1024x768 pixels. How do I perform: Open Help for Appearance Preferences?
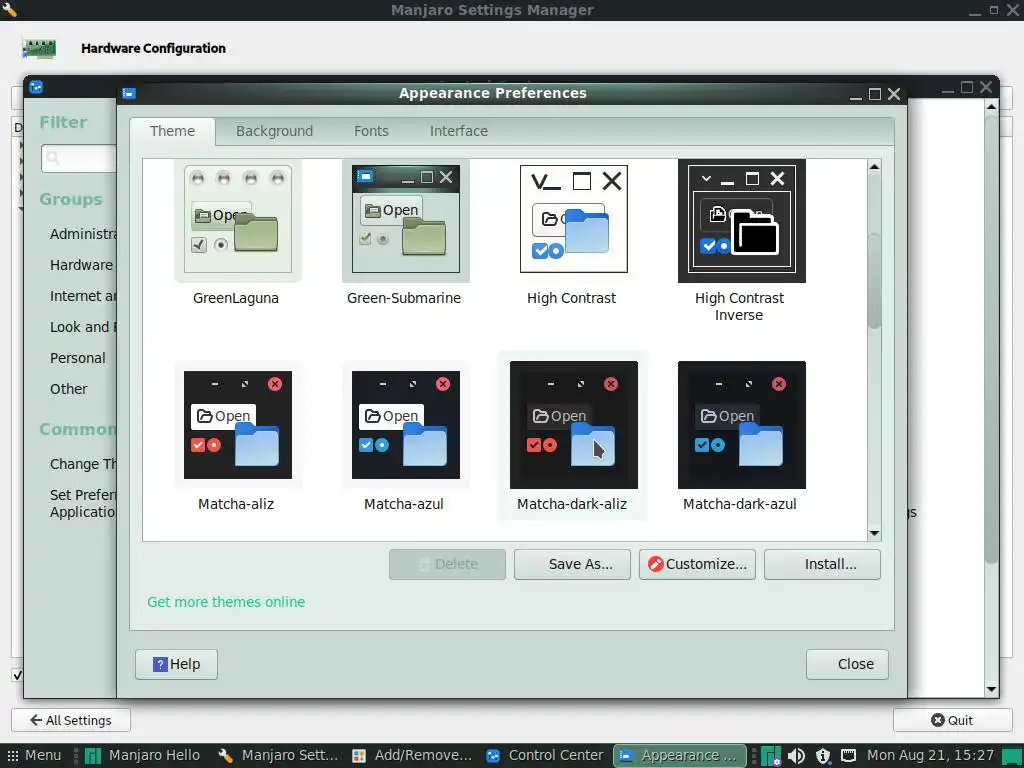[x=176, y=664]
